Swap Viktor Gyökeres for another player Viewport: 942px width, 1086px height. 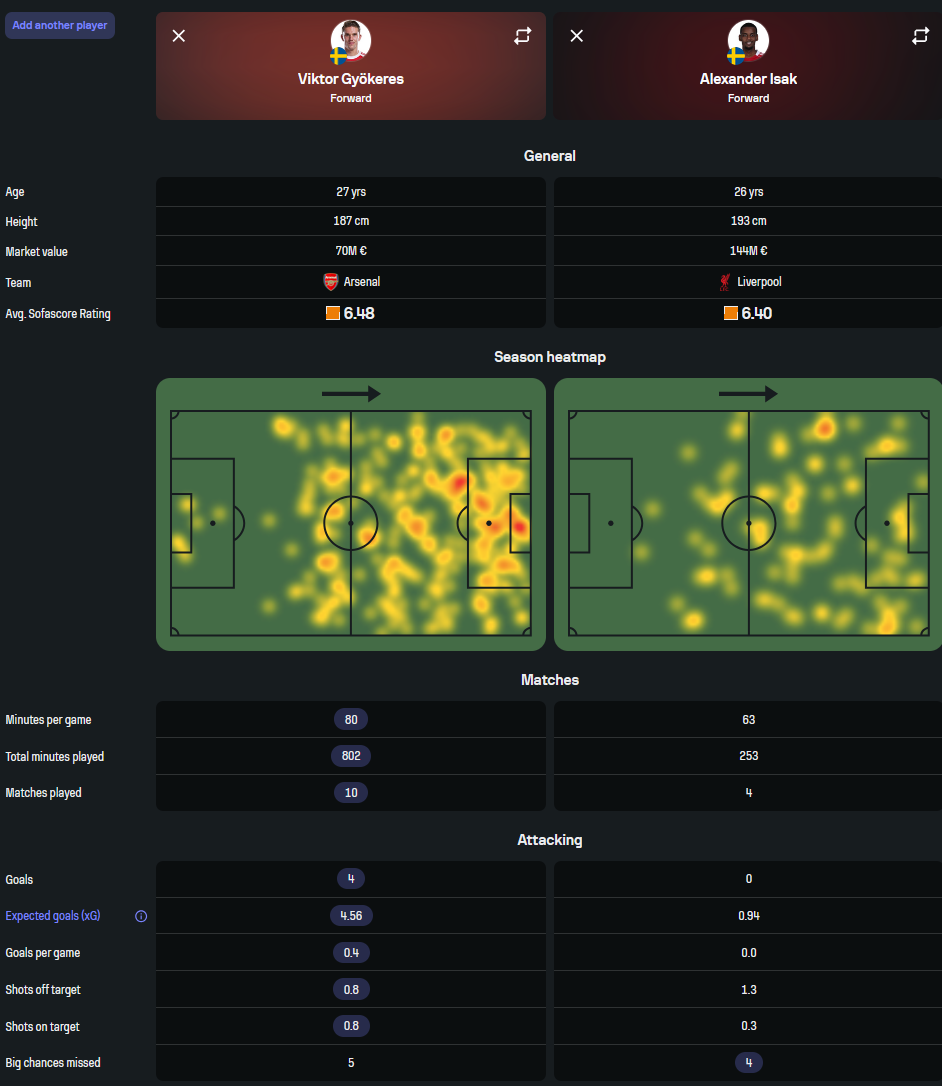click(522, 36)
